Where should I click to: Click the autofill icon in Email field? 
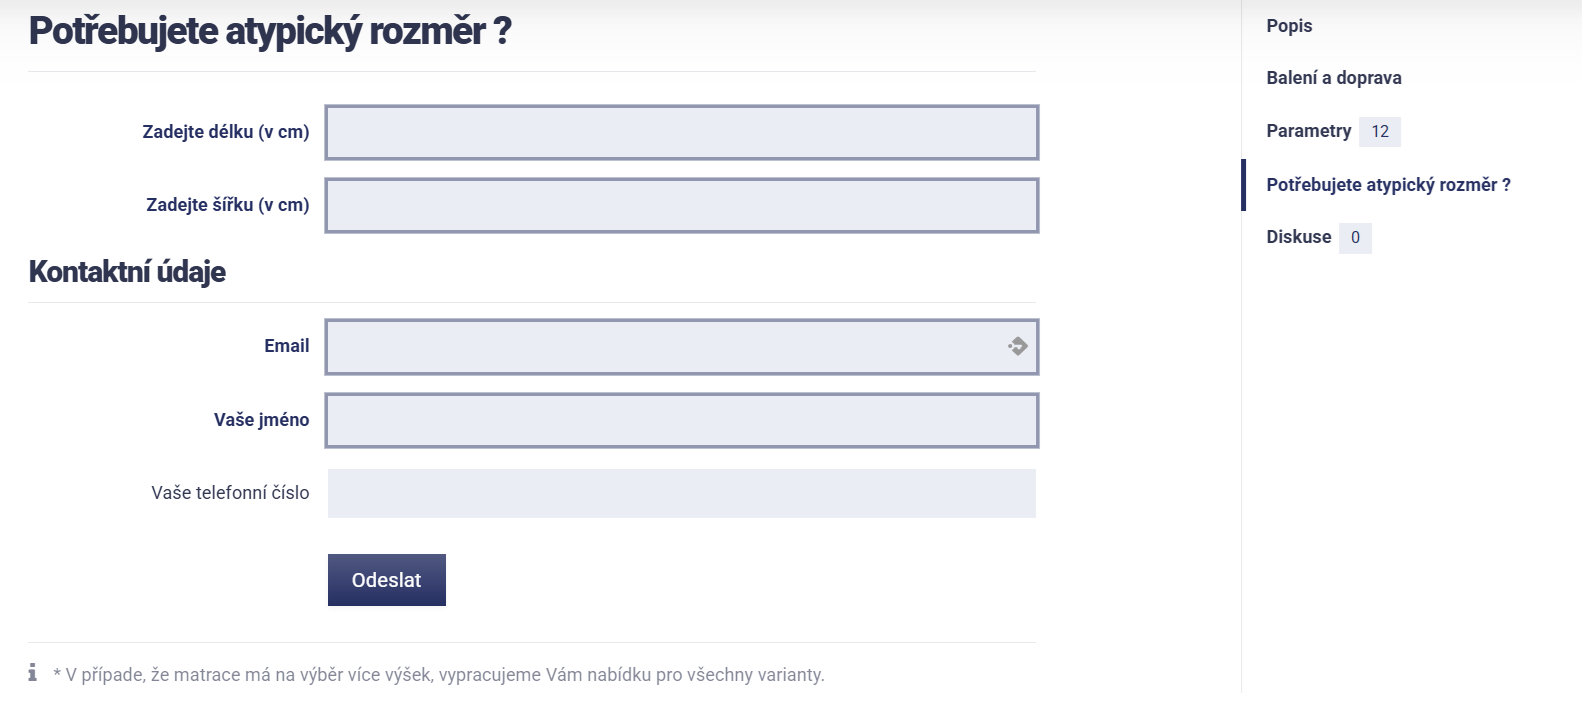[1018, 346]
